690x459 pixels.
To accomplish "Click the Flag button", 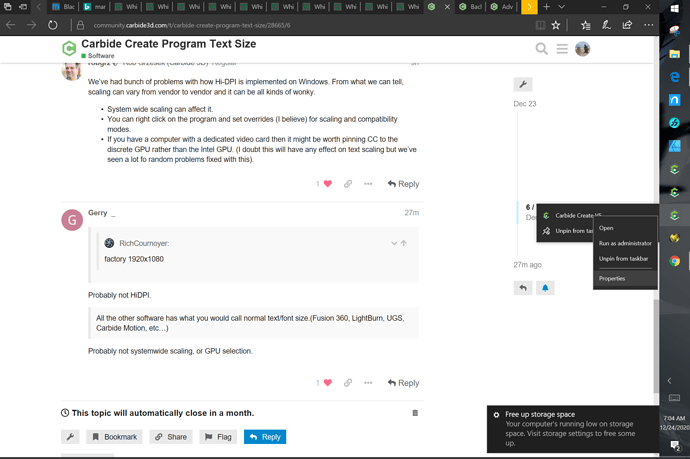I will 218,437.
